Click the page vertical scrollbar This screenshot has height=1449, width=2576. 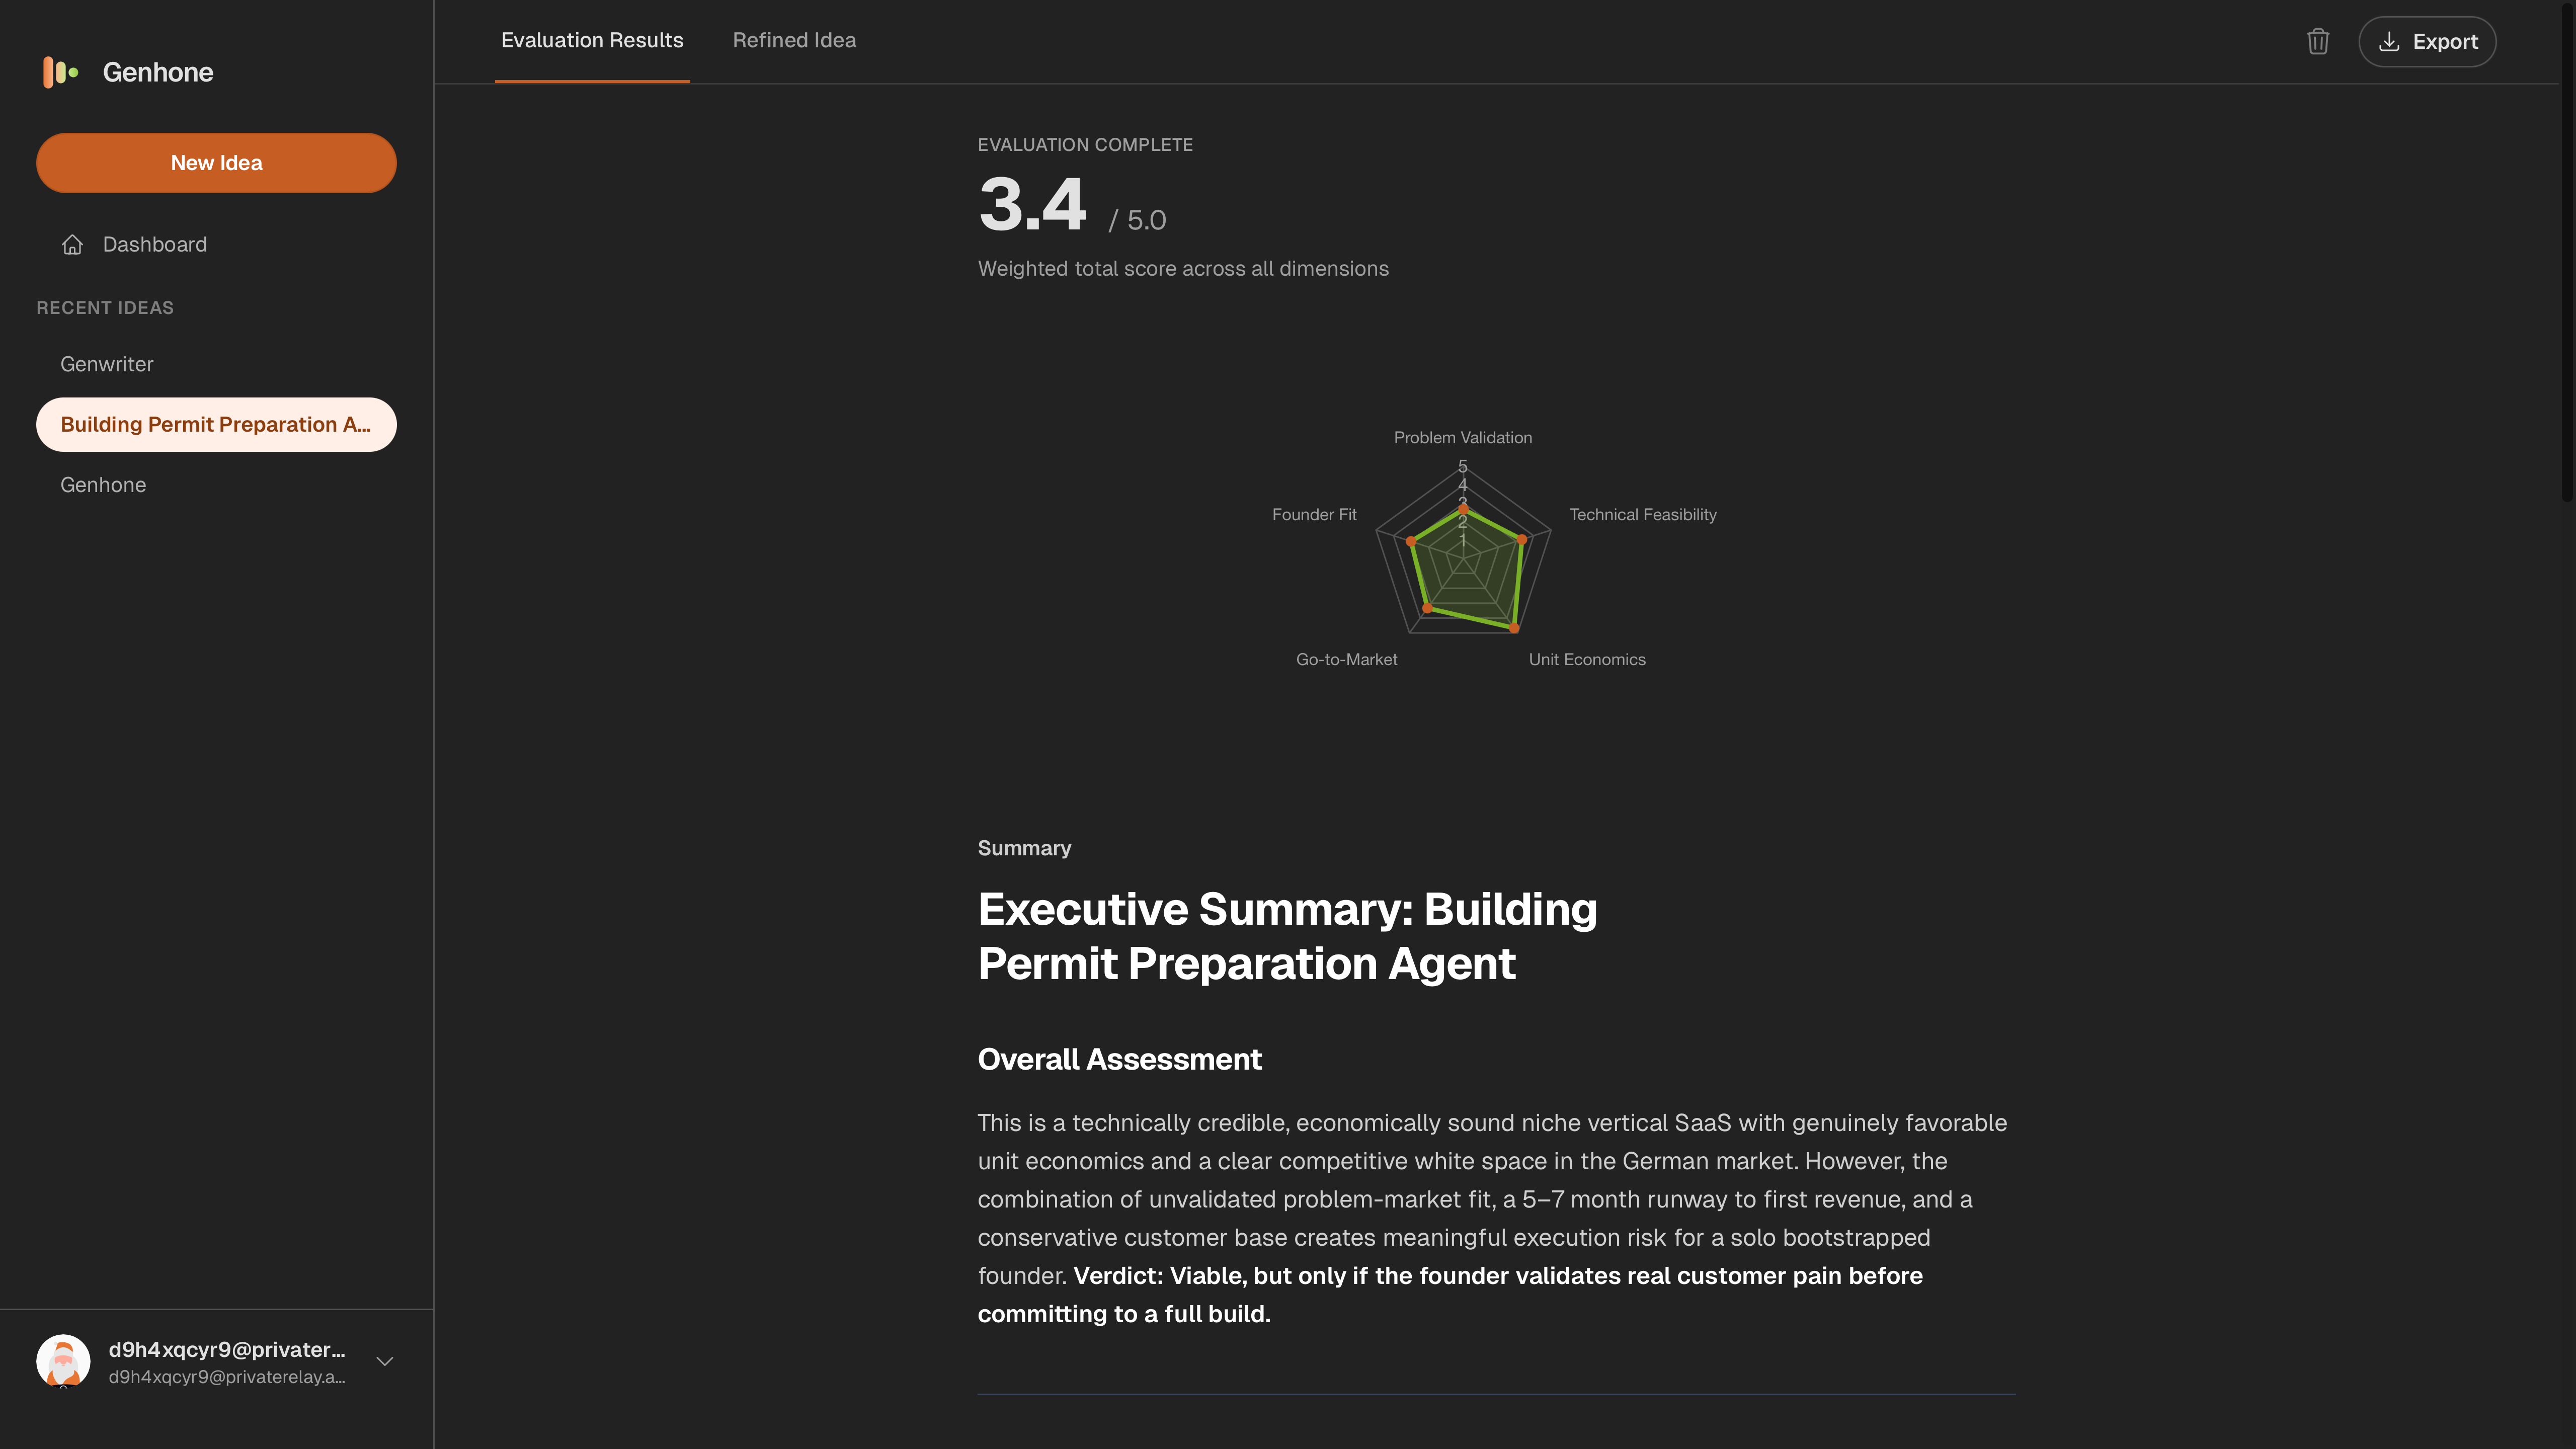click(2567, 250)
